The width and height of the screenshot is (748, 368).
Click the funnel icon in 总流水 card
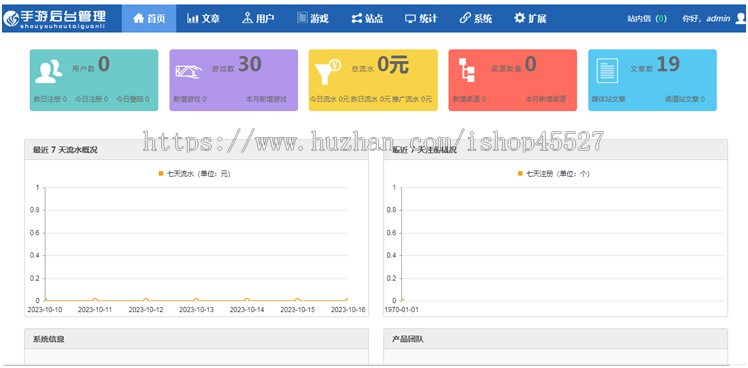point(328,72)
